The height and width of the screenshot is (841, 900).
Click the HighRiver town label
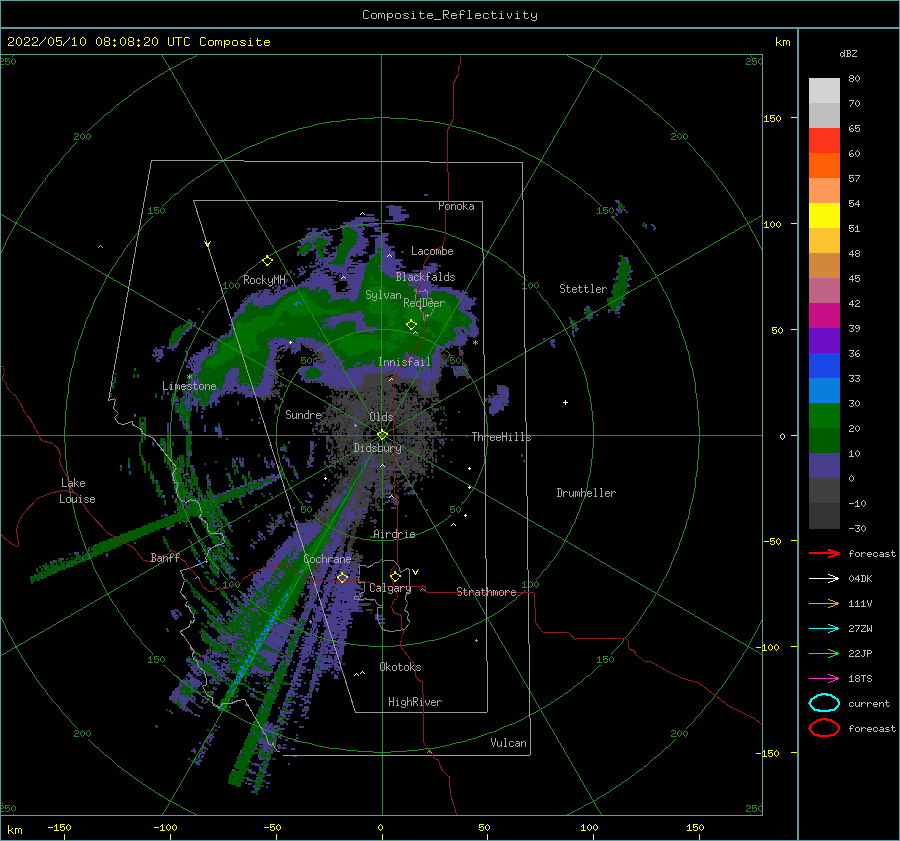coord(415,702)
